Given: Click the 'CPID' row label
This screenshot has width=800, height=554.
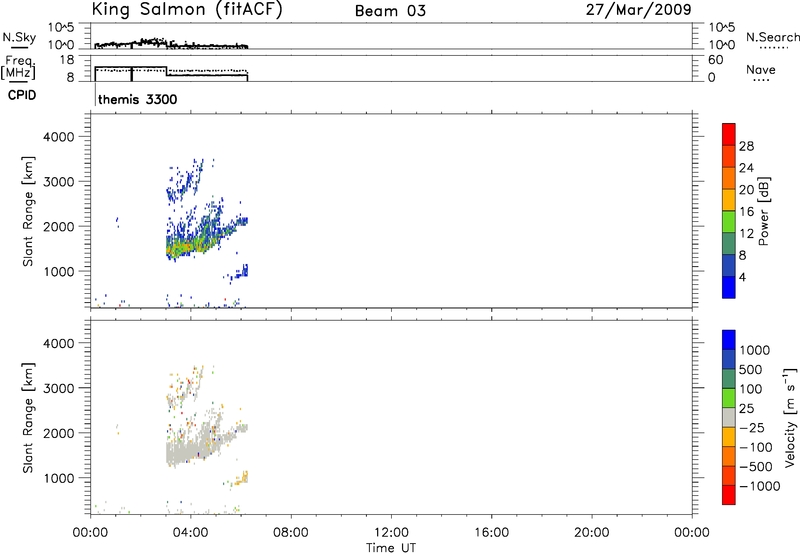Looking at the screenshot, I should (22, 95).
